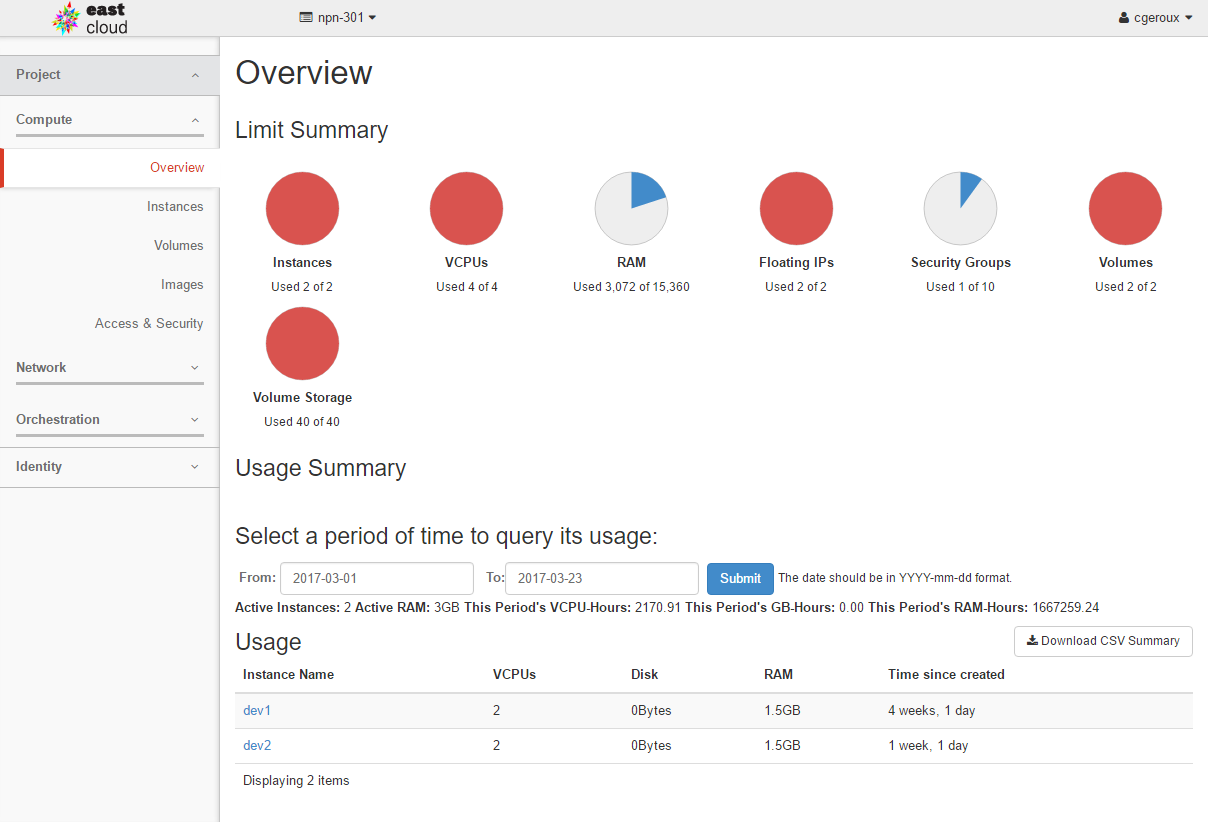Expand the Orchestration section
This screenshot has height=822, width=1208.
coord(110,420)
